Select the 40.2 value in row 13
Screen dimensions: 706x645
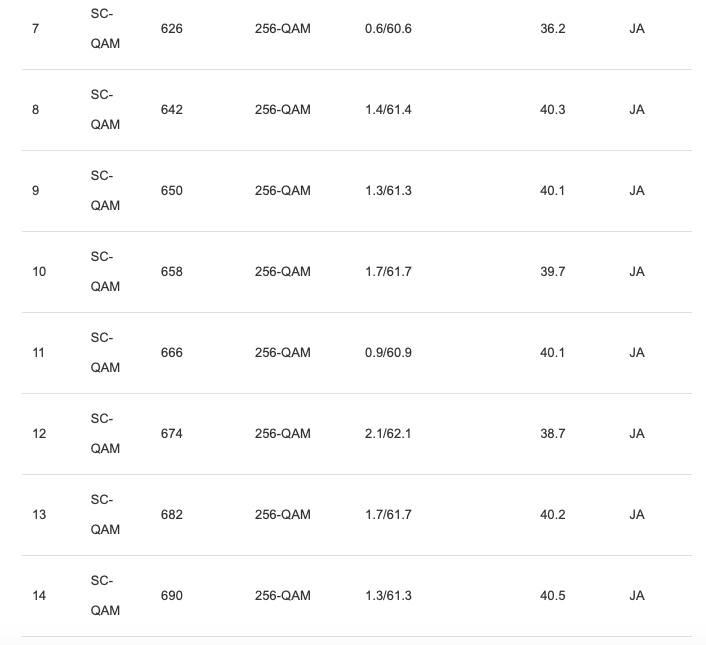(552, 515)
